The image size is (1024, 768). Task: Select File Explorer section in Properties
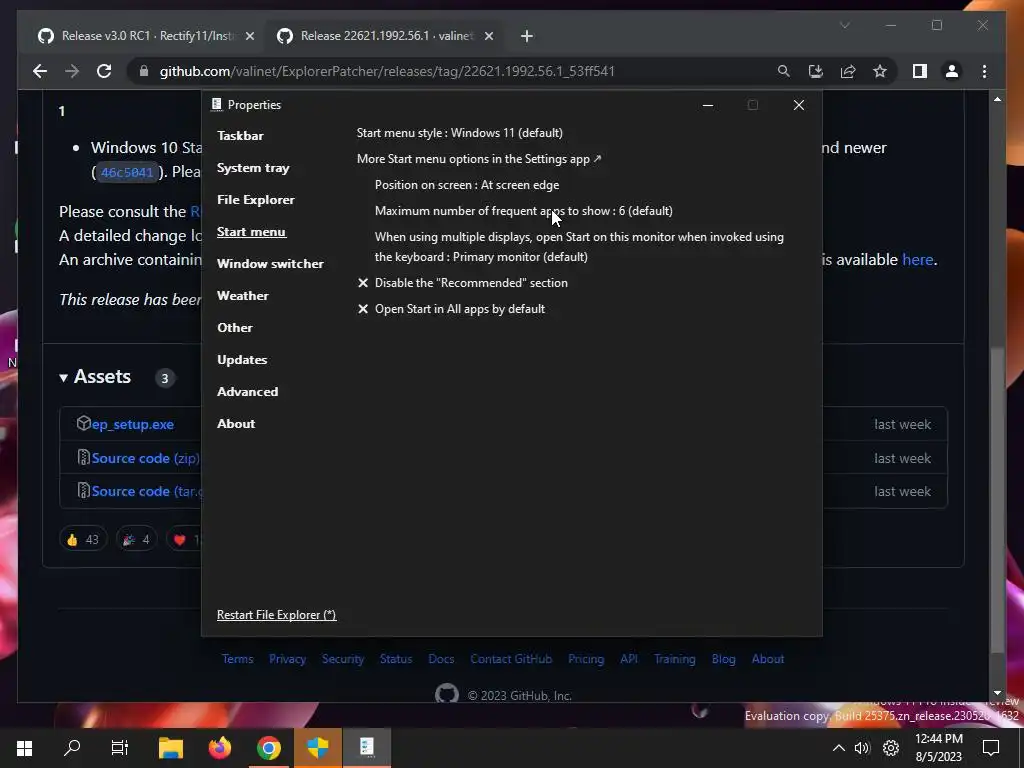[x=255, y=200]
